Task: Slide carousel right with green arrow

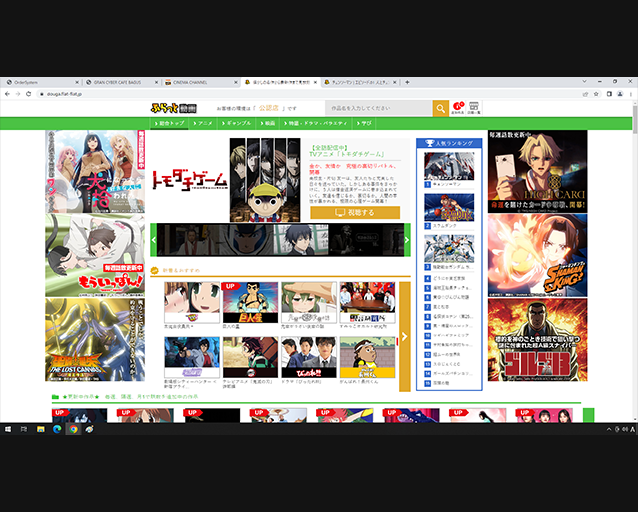Action: pos(407,240)
